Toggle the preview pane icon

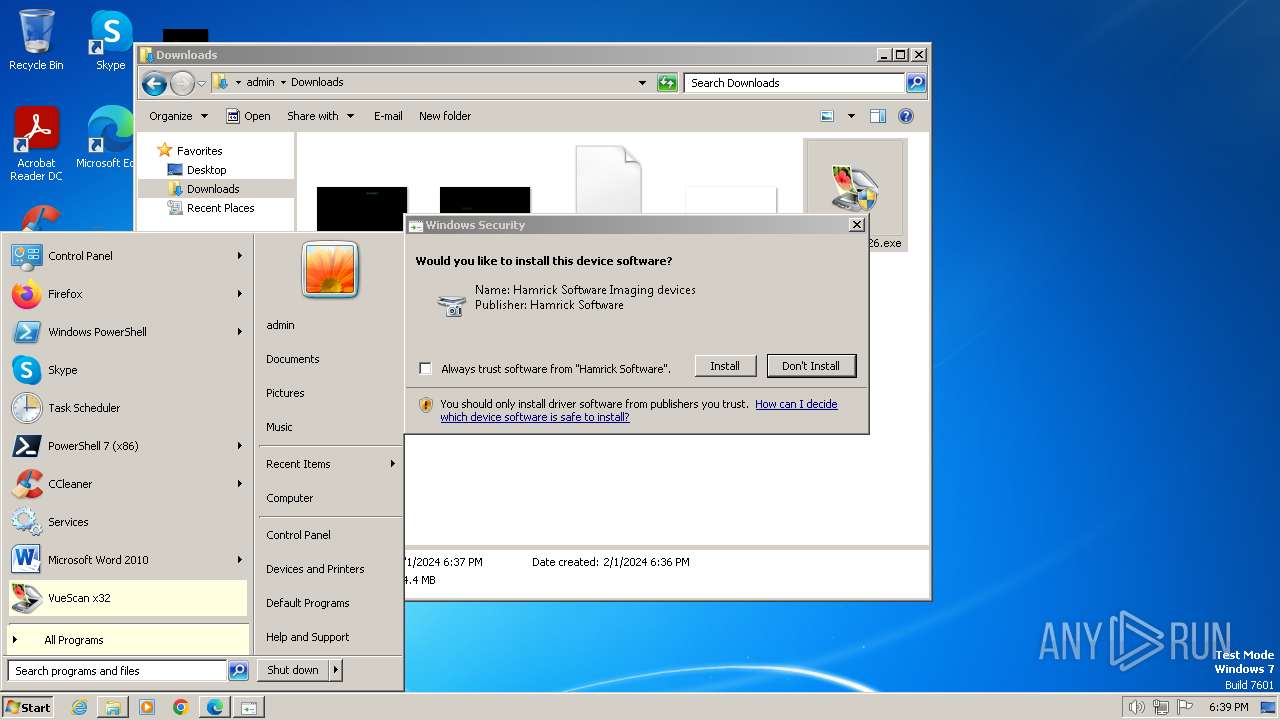click(878, 116)
